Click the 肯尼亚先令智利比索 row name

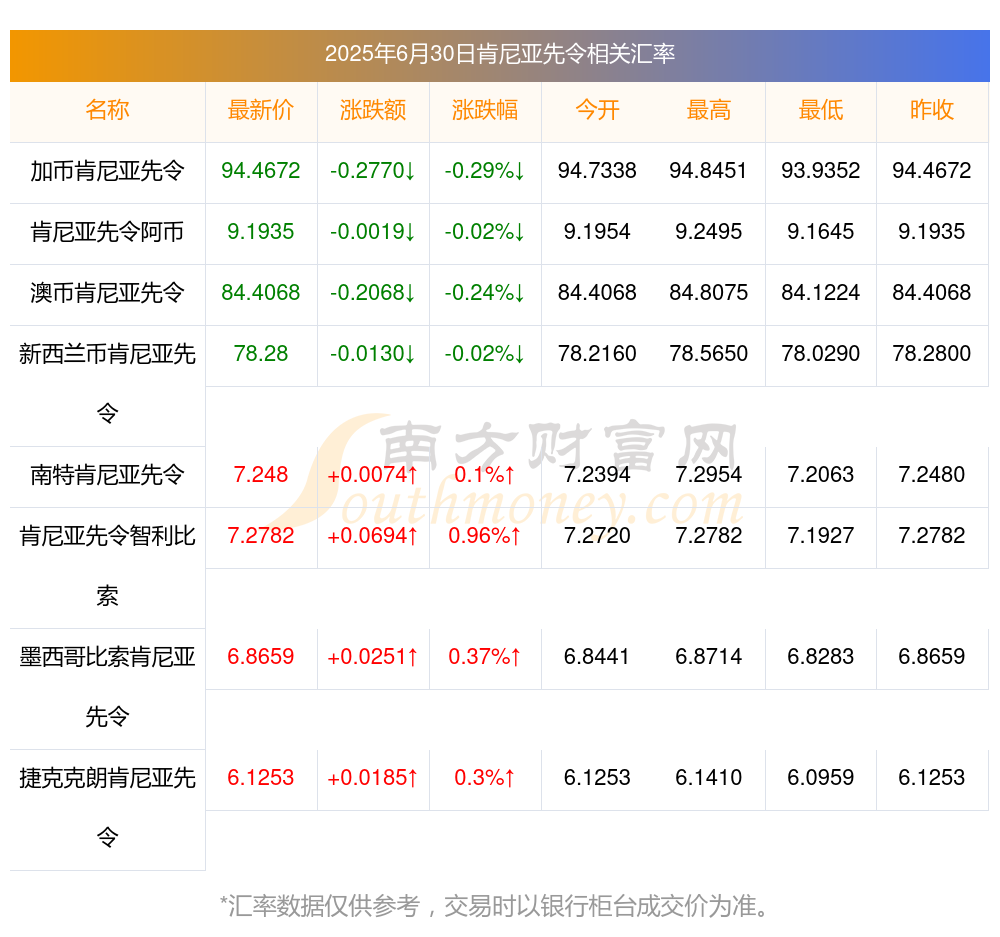(x=107, y=566)
